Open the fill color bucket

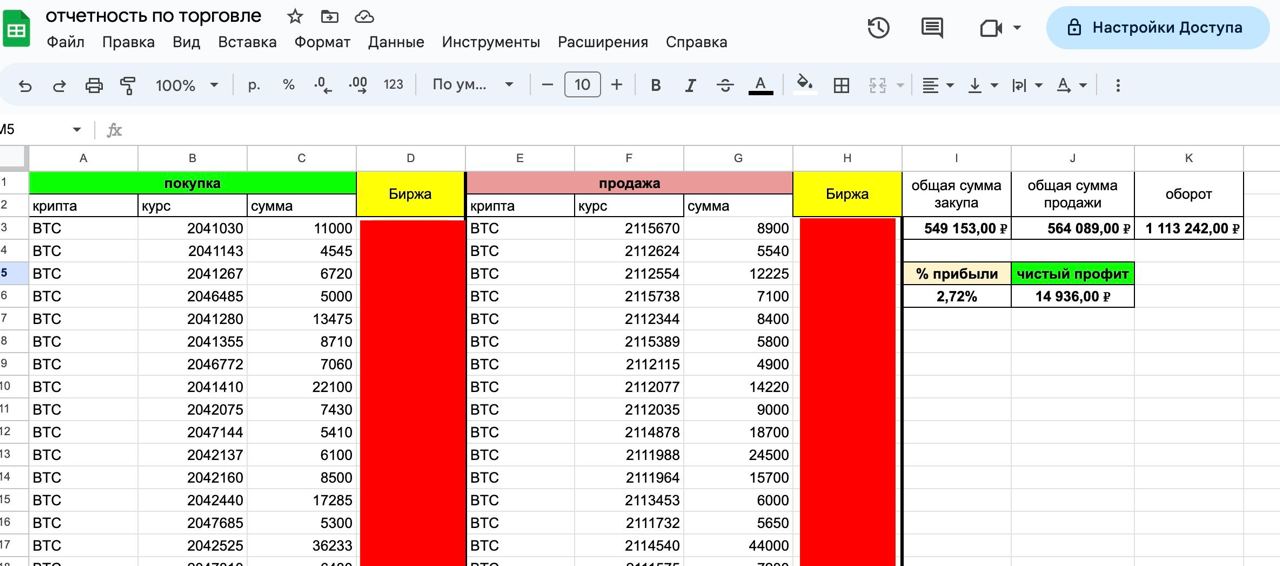click(804, 85)
